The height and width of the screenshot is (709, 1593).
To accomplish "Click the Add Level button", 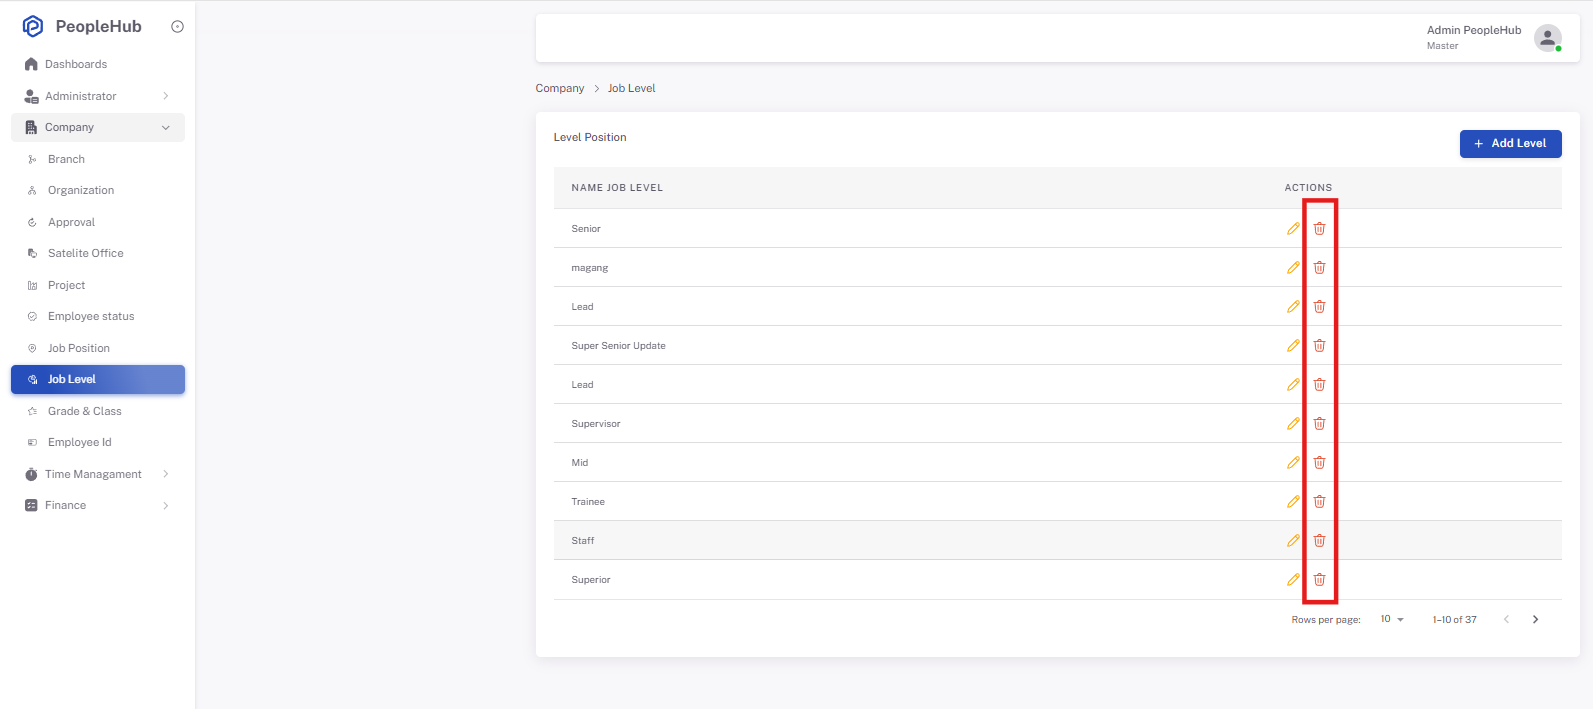I will (1510, 144).
